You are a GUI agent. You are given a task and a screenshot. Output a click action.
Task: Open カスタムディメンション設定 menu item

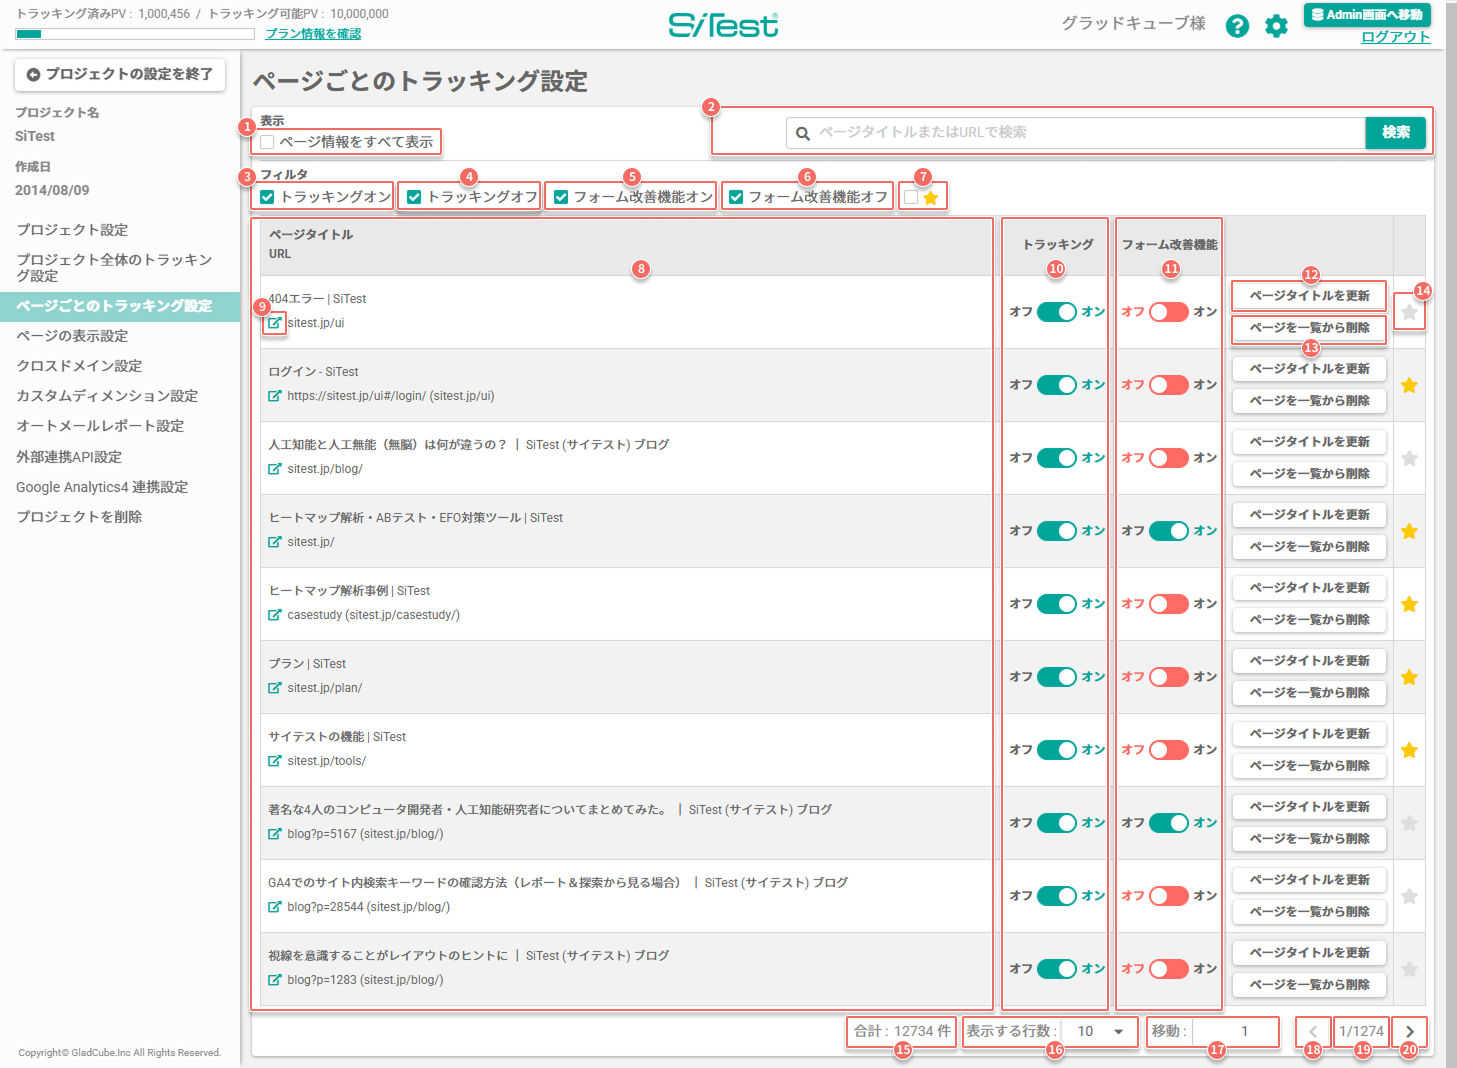coord(107,396)
